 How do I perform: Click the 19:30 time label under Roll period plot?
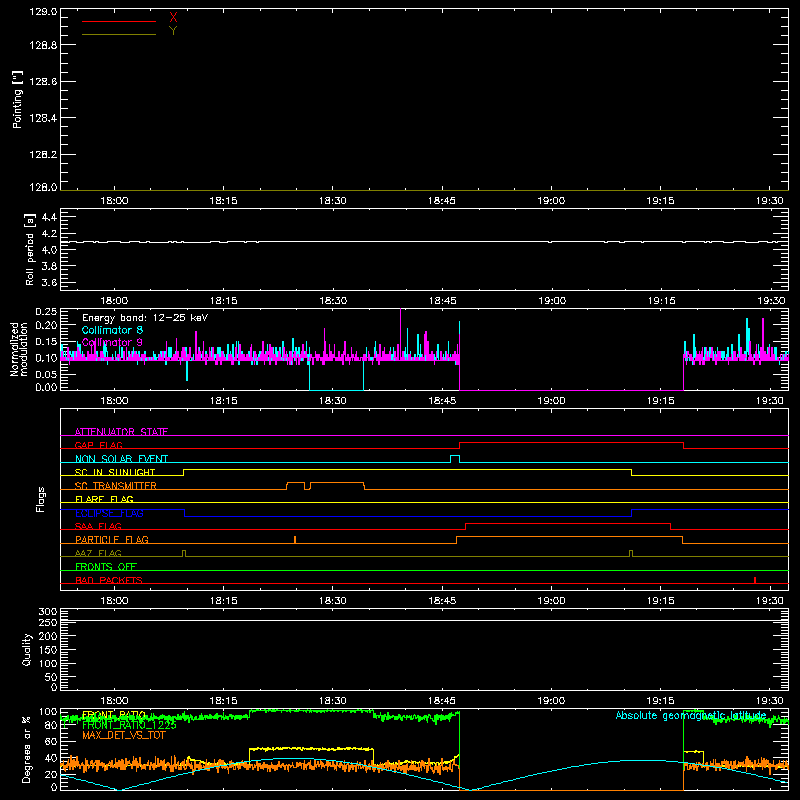(x=769, y=301)
